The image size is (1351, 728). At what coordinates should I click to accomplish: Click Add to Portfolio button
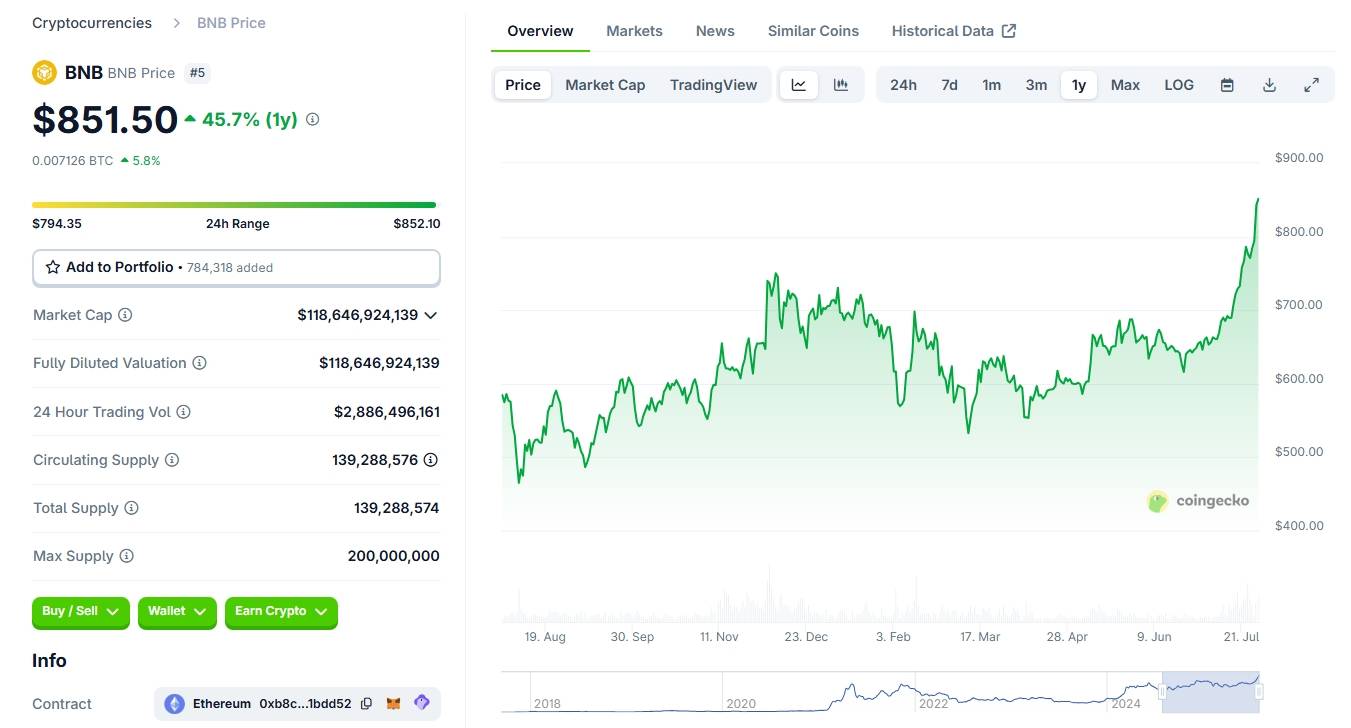coord(236,268)
